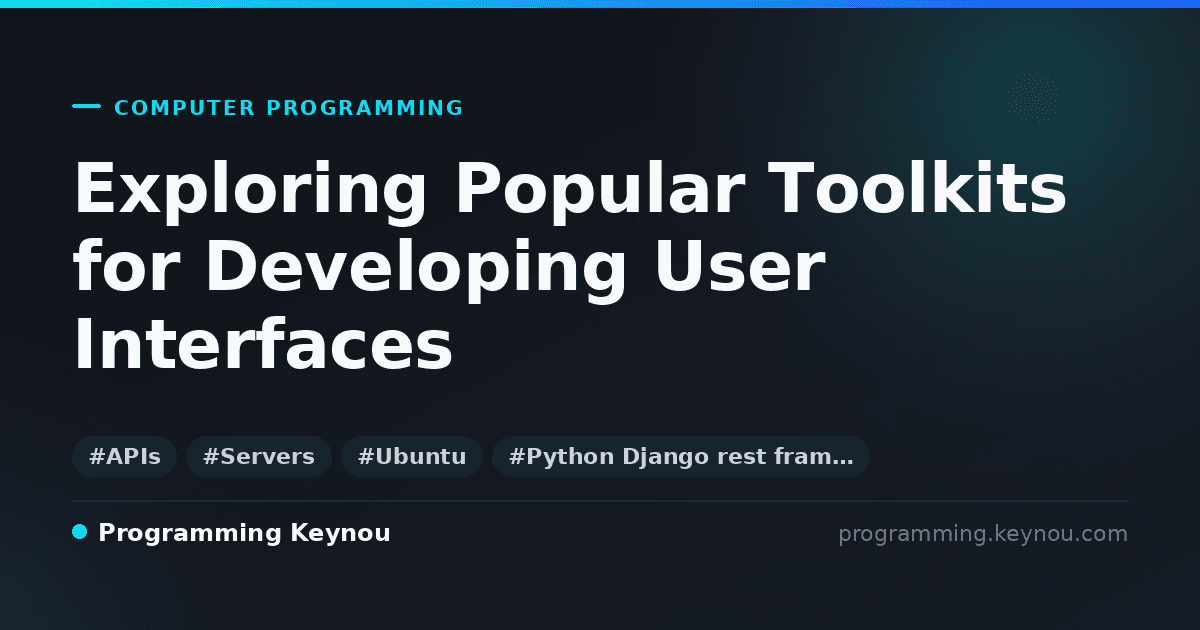1200x630 pixels.
Task: Click the #Python Django rest framework tag
Action: [x=681, y=457]
